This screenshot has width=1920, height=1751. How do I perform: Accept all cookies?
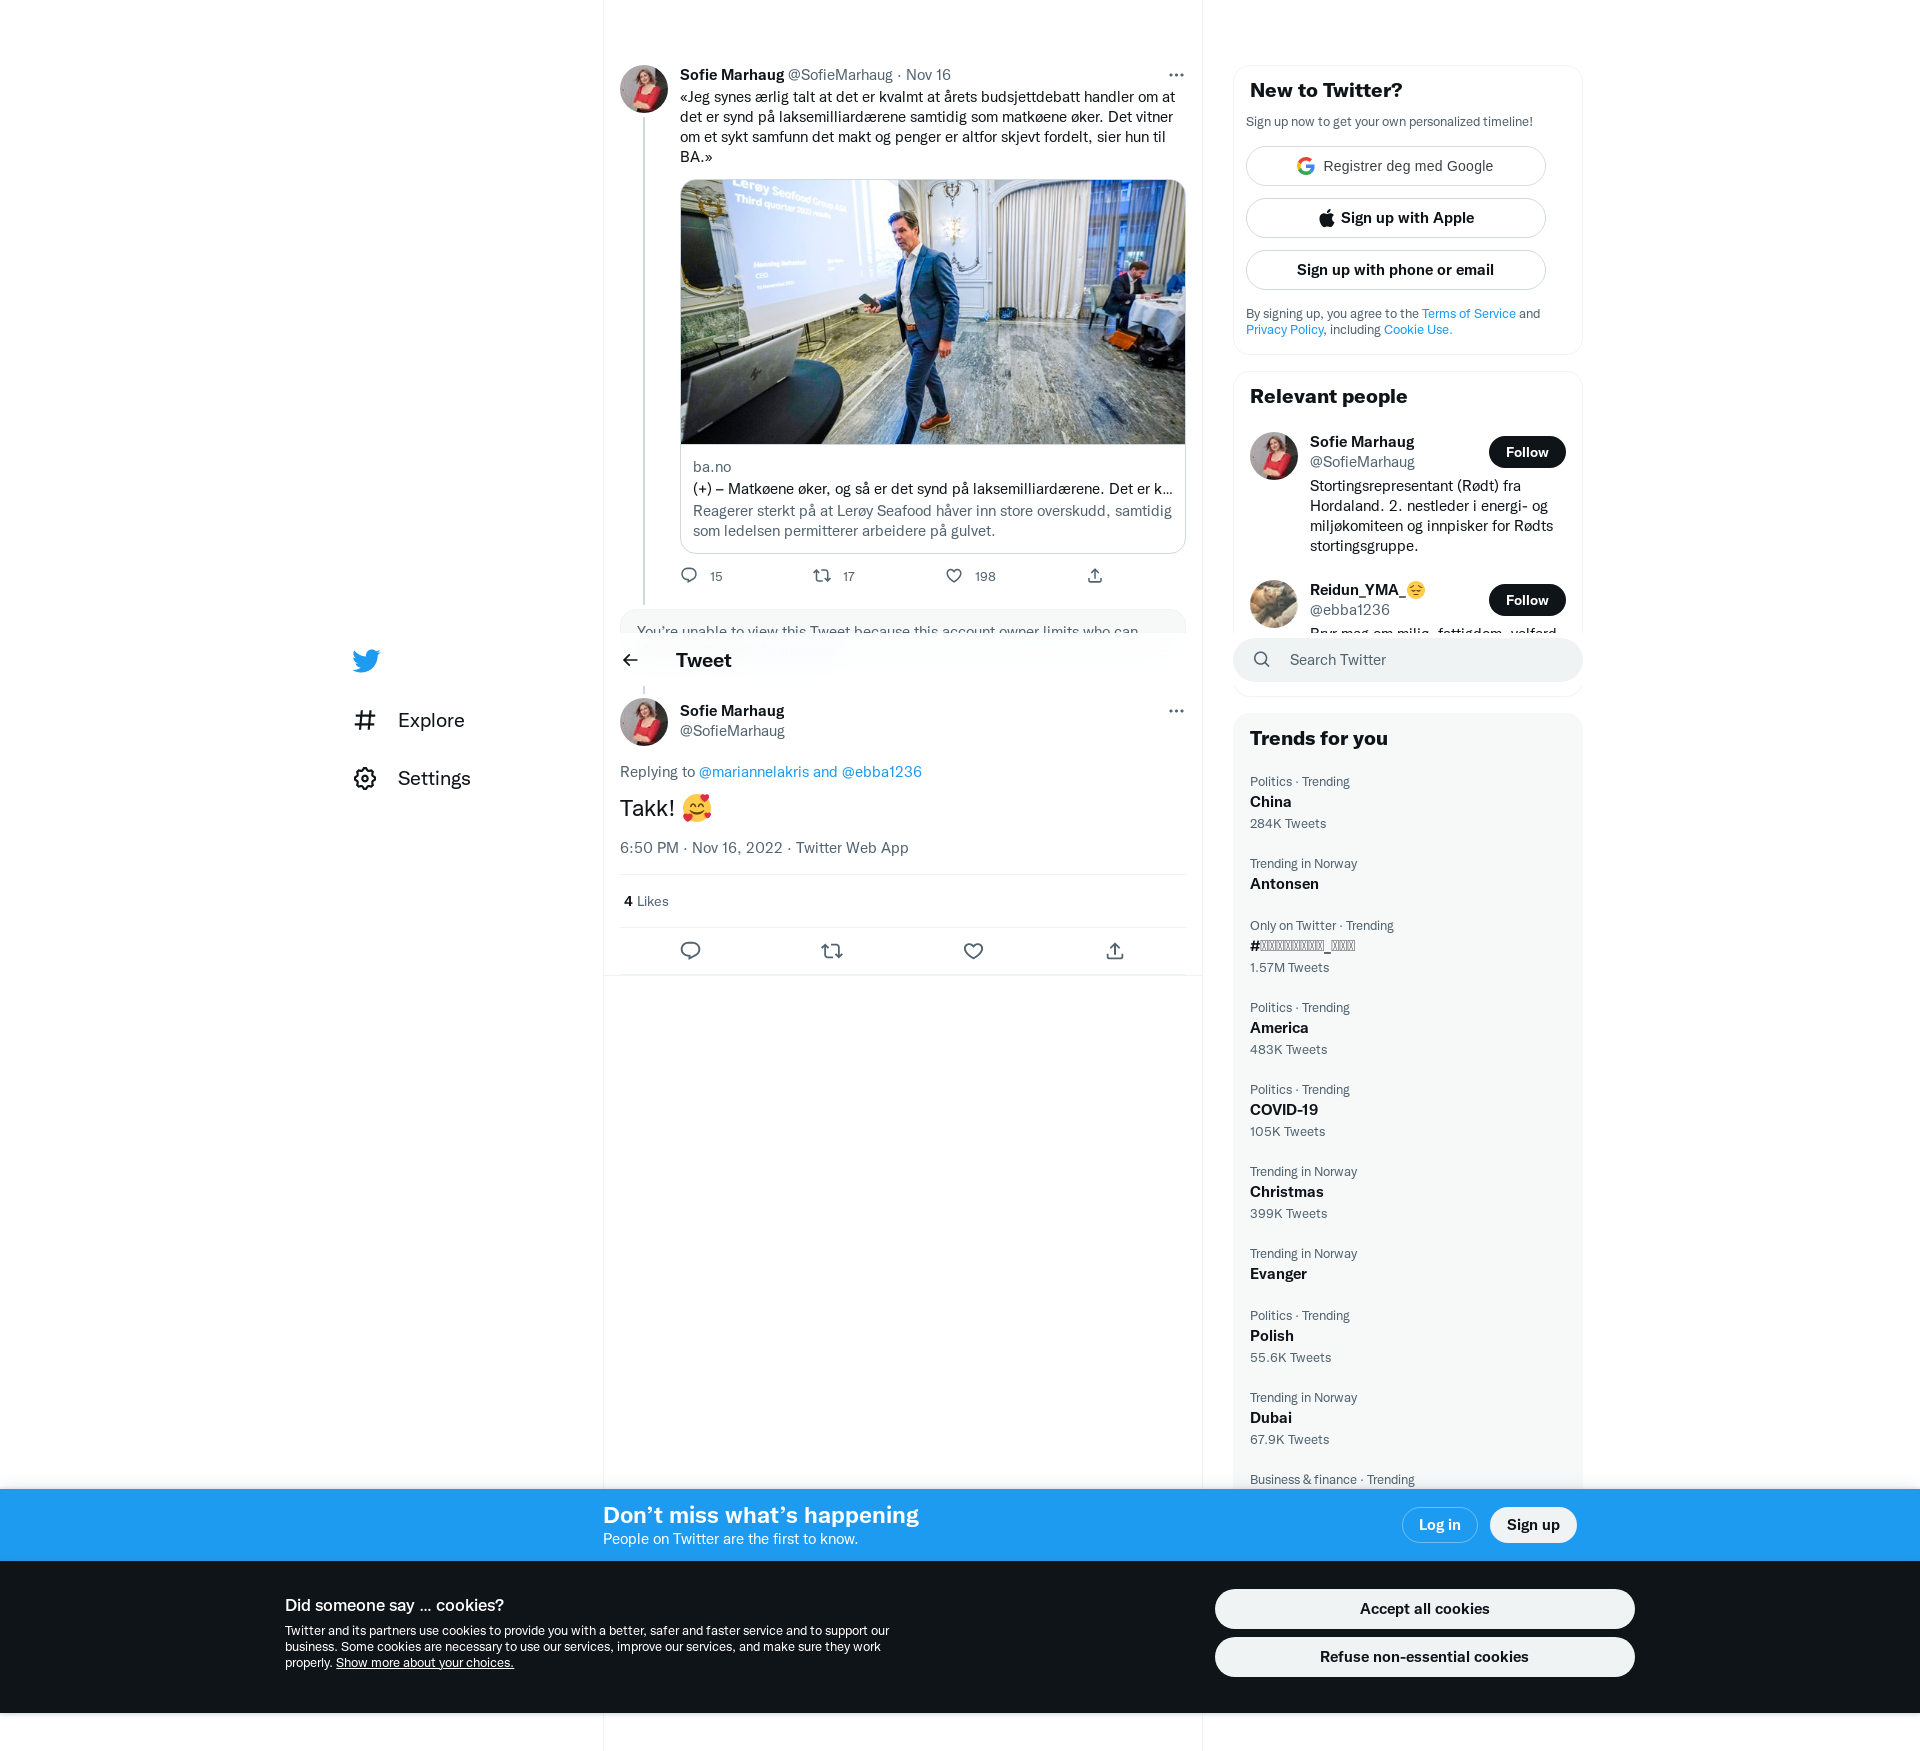pyautogui.click(x=1424, y=1609)
